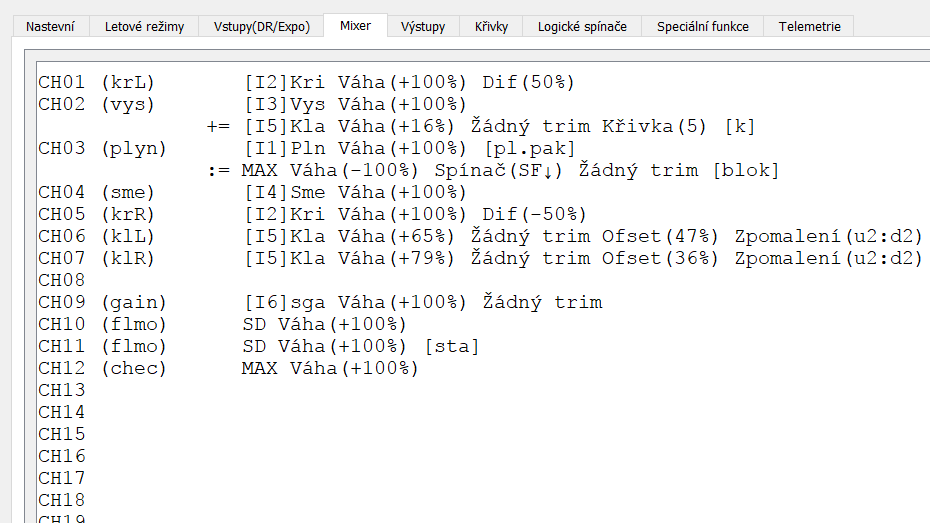Screen dimensions: 930x523
Task: Open the Vstupy(DR/Expo) tab
Action: coord(262,27)
